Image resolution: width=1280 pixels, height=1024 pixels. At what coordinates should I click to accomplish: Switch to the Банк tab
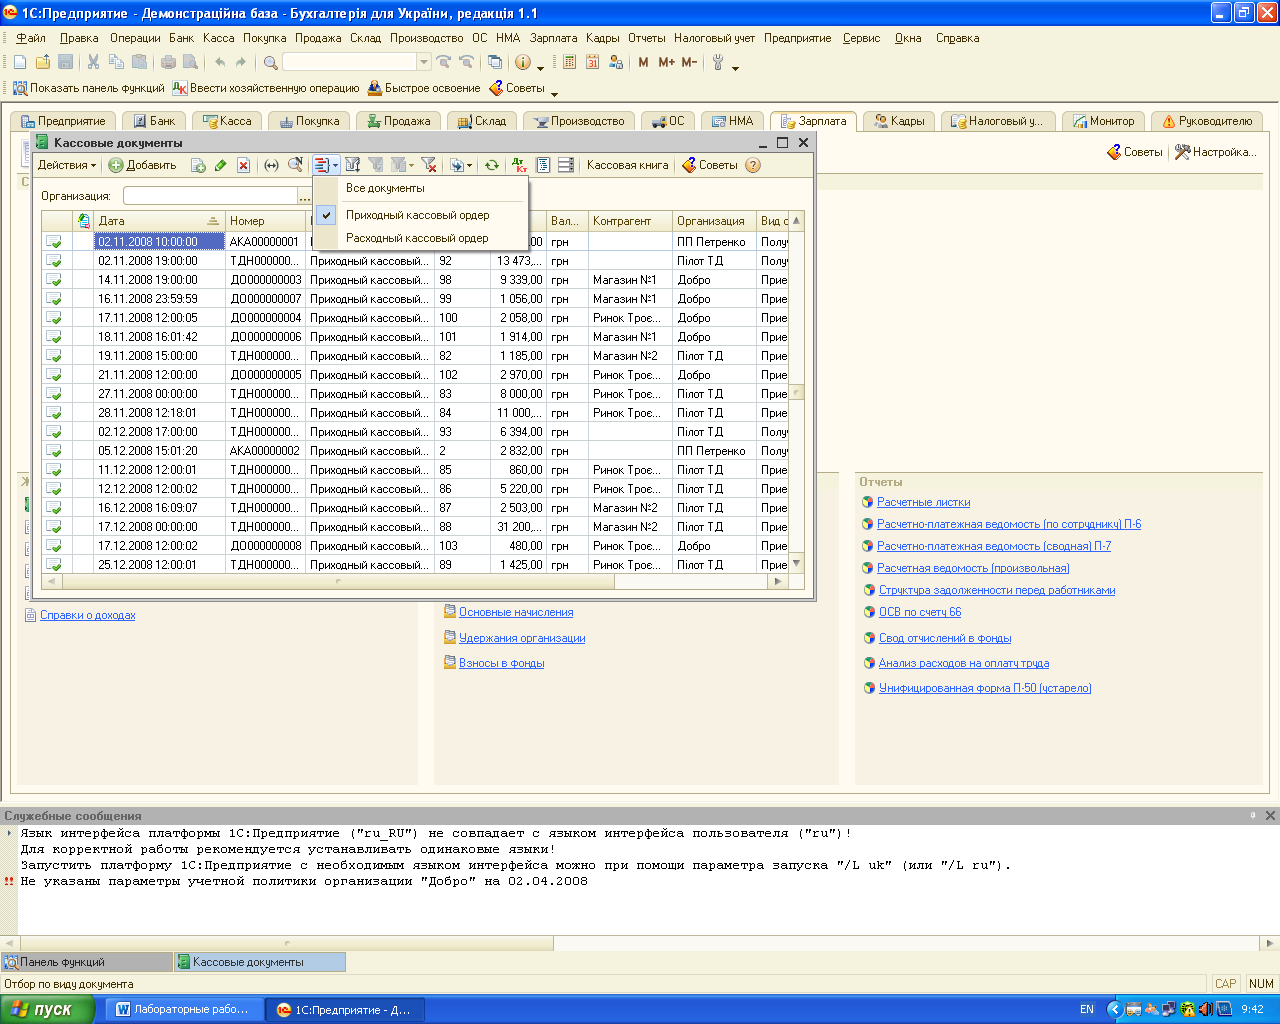pos(154,121)
